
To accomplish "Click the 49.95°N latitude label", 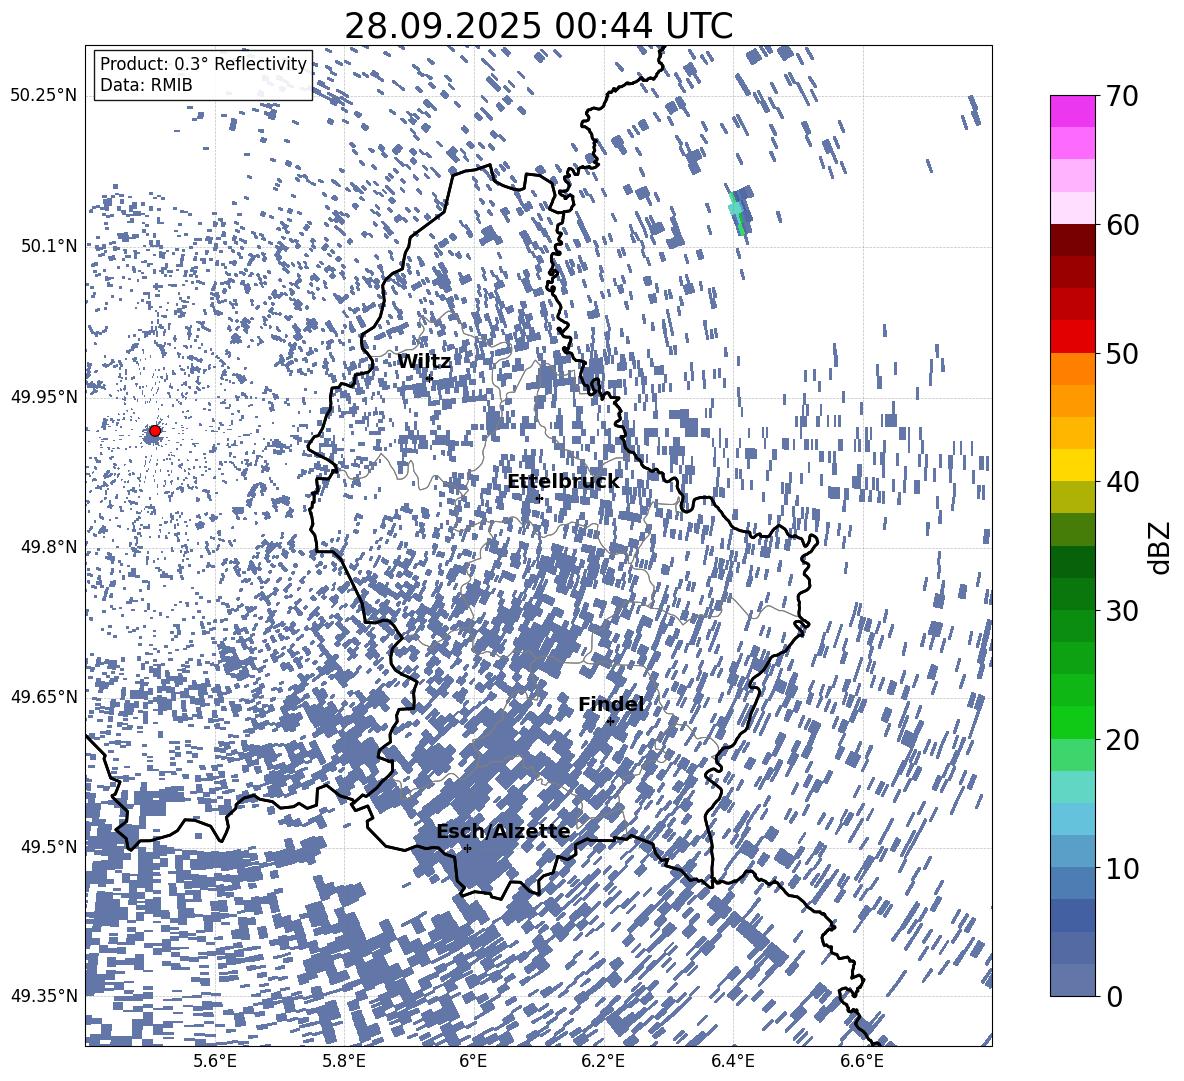I will click(44, 396).
